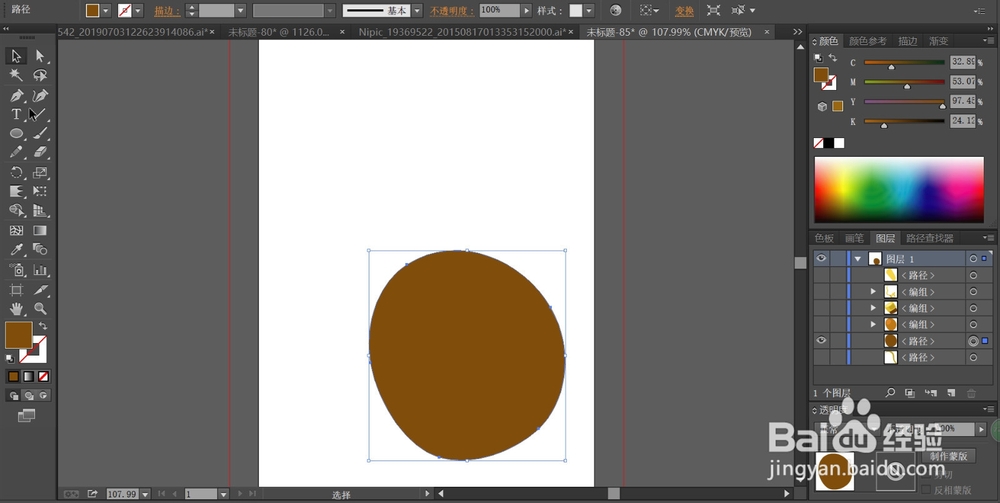The height and width of the screenshot is (503, 1000).
Task: Open the 变换 transform link
Action: click(x=684, y=11)
